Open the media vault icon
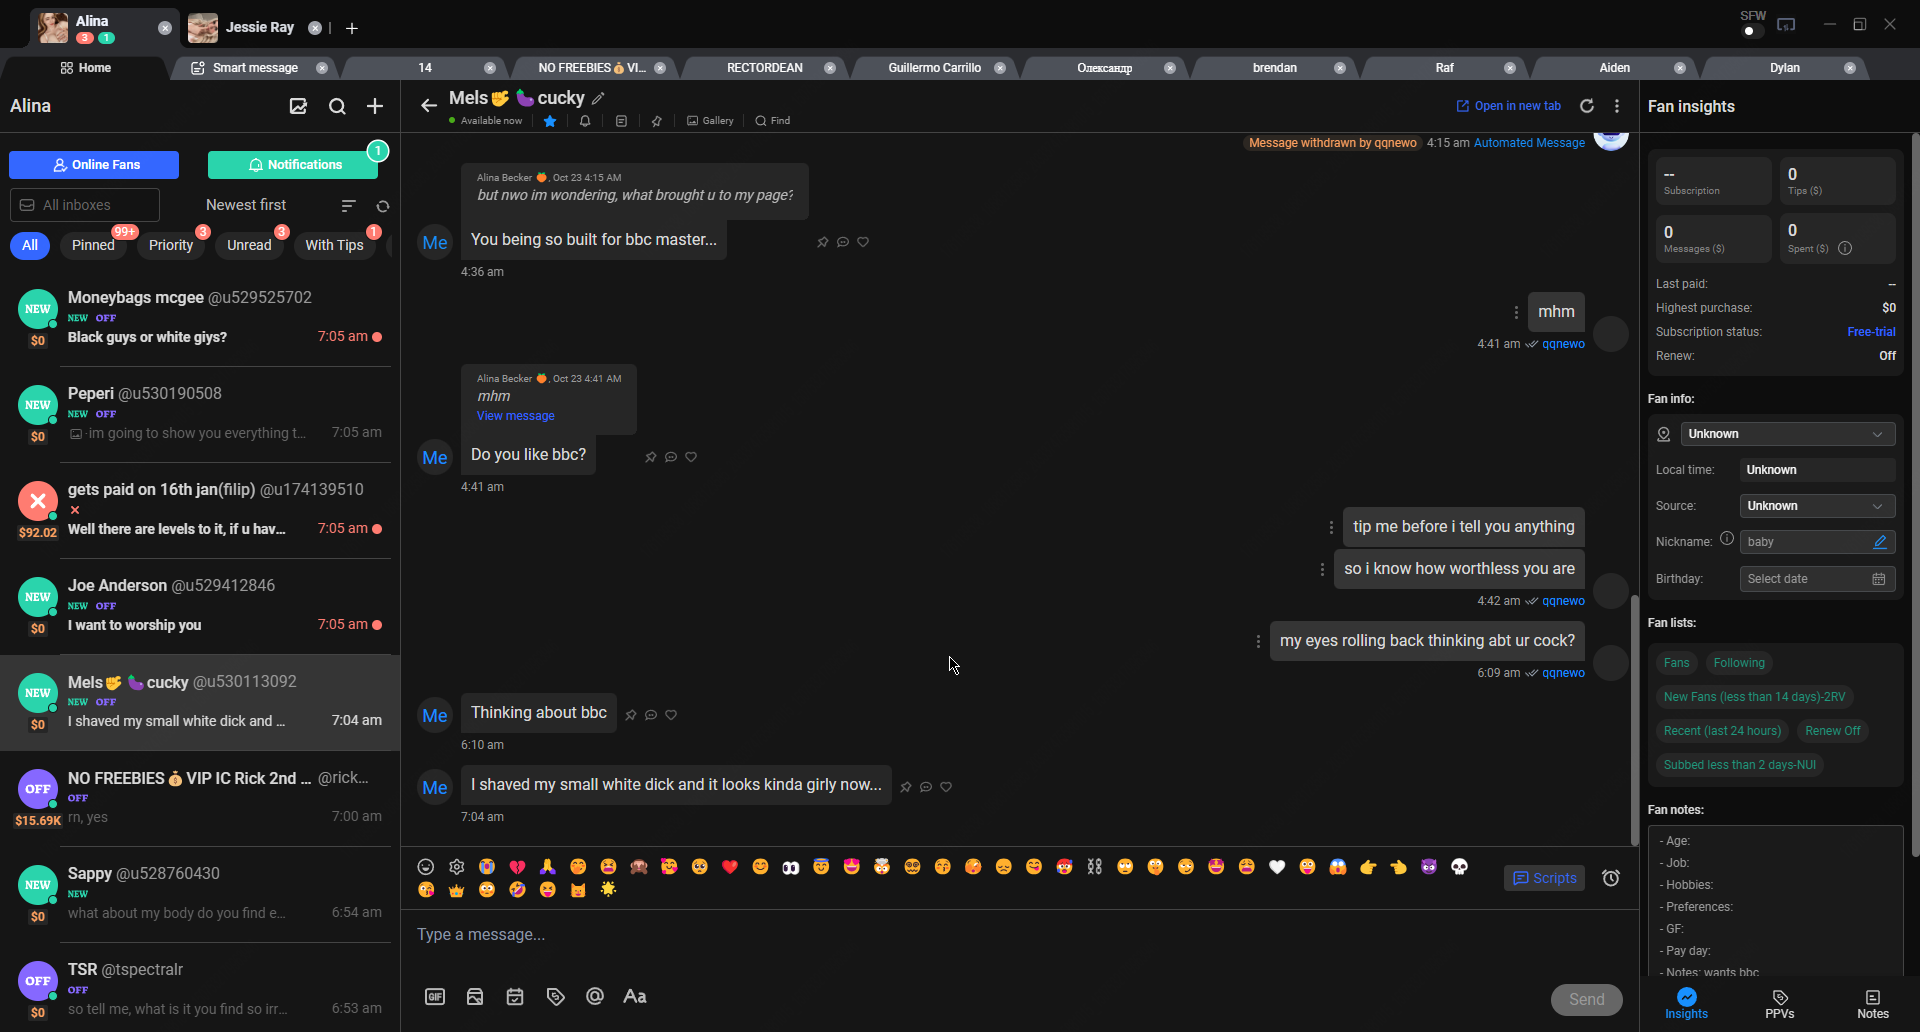Image resolution: width=1920 pixels, height=1032 pixels. pyautogui.click(x=475, y=996)
